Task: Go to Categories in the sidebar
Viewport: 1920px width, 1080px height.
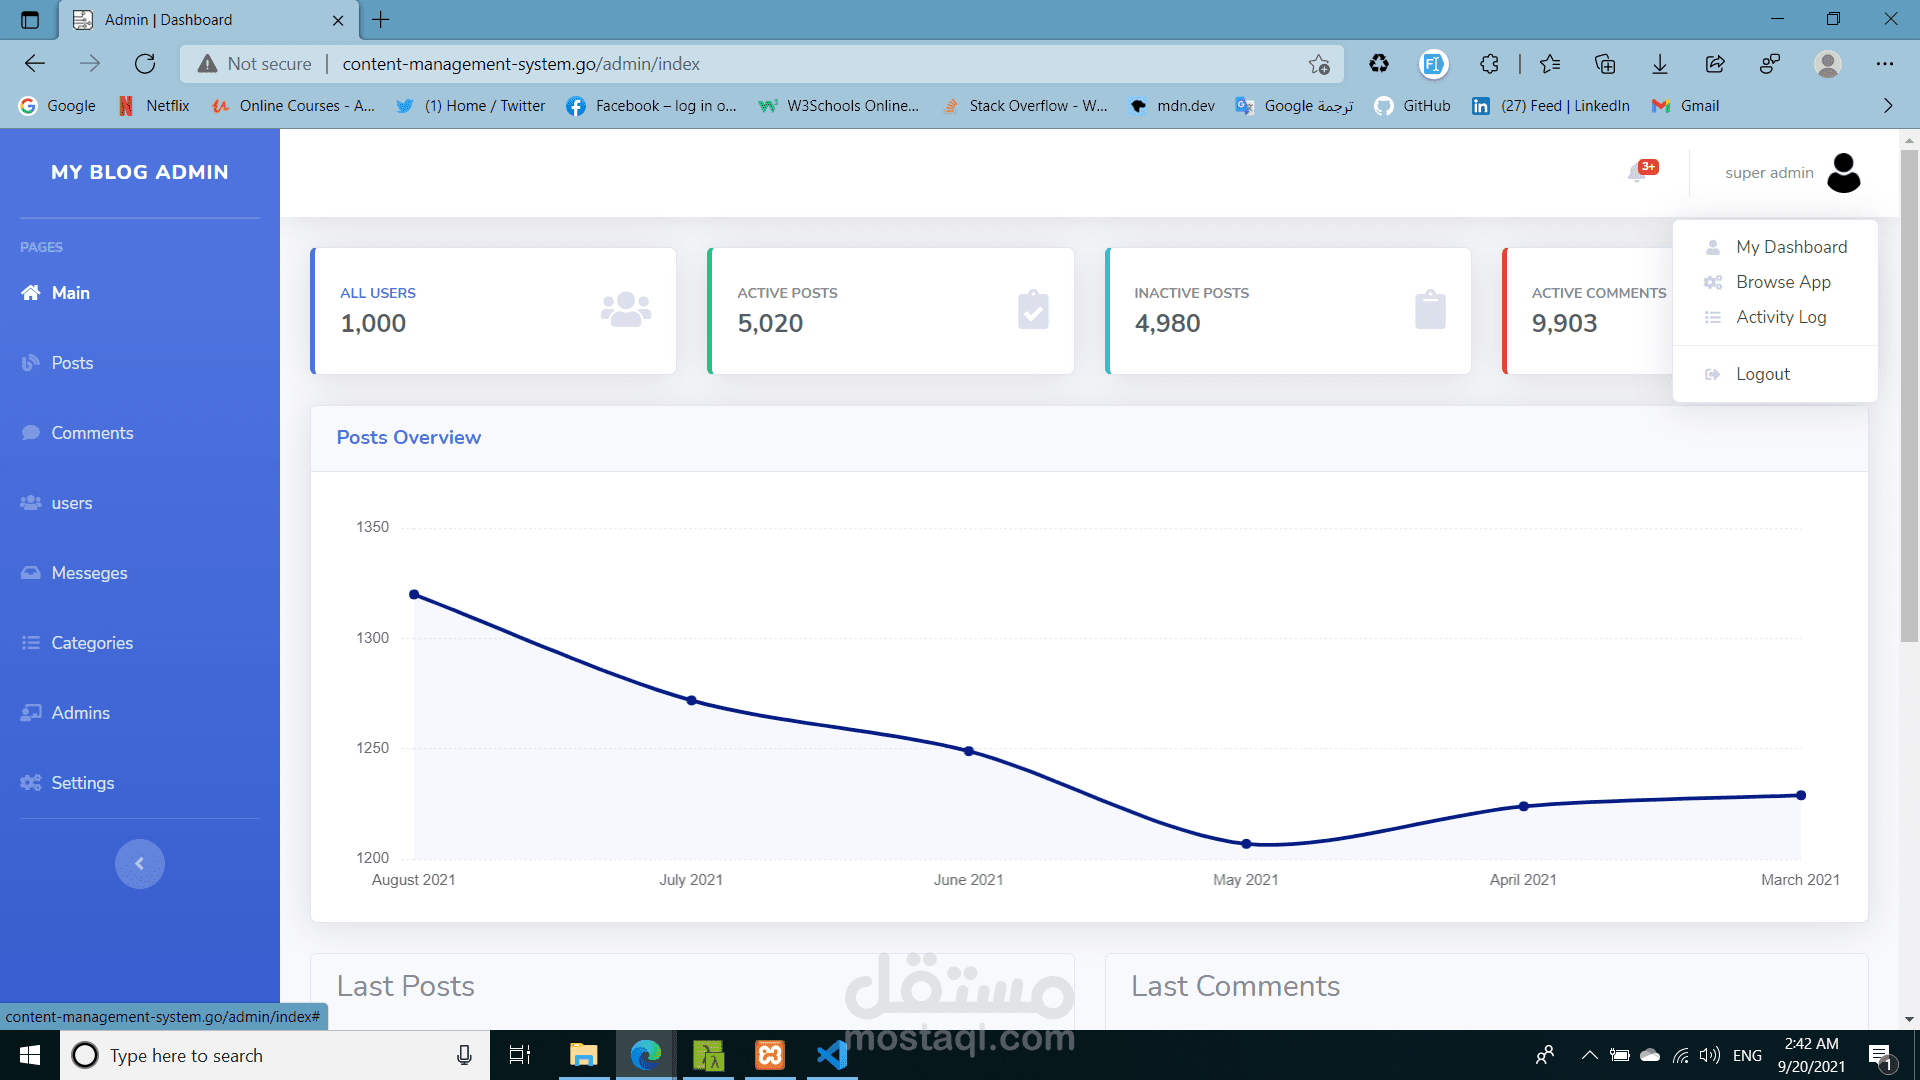Action: [x=92, y=643]
